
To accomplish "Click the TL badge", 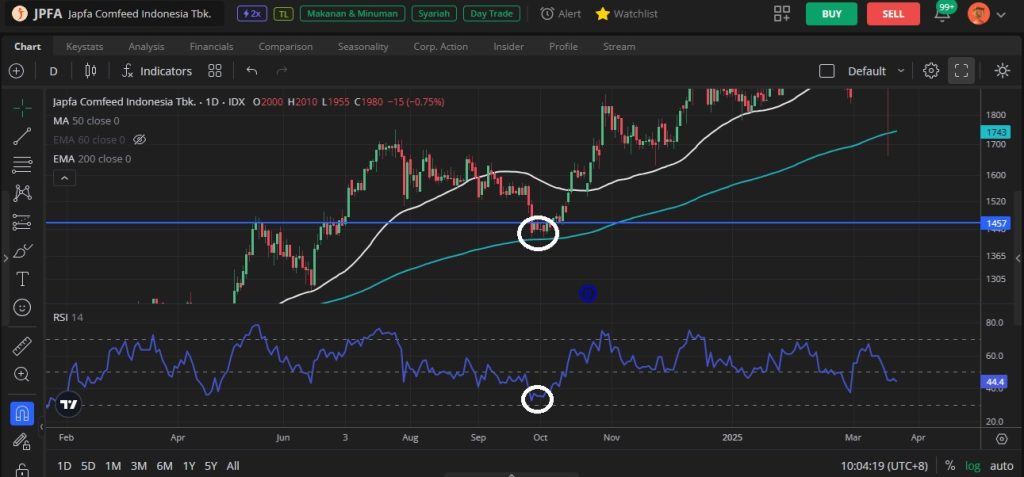I will [x=283, y=14].
